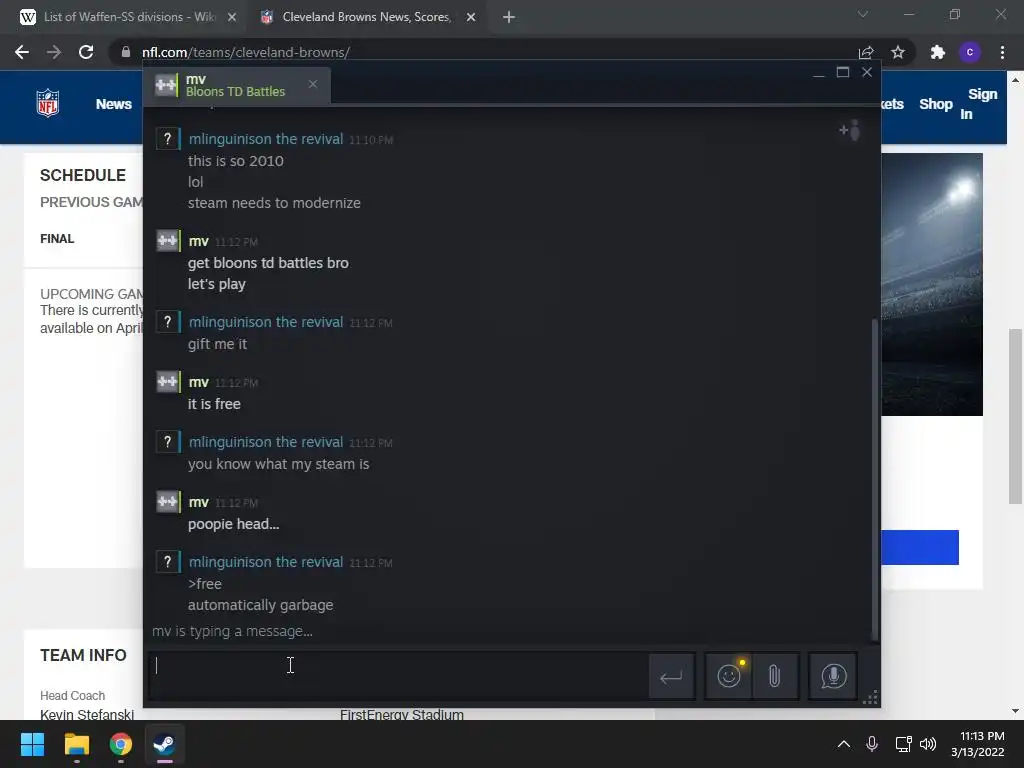
Task: Click mv username above 'let's play'
Action: tap(199, 242)
